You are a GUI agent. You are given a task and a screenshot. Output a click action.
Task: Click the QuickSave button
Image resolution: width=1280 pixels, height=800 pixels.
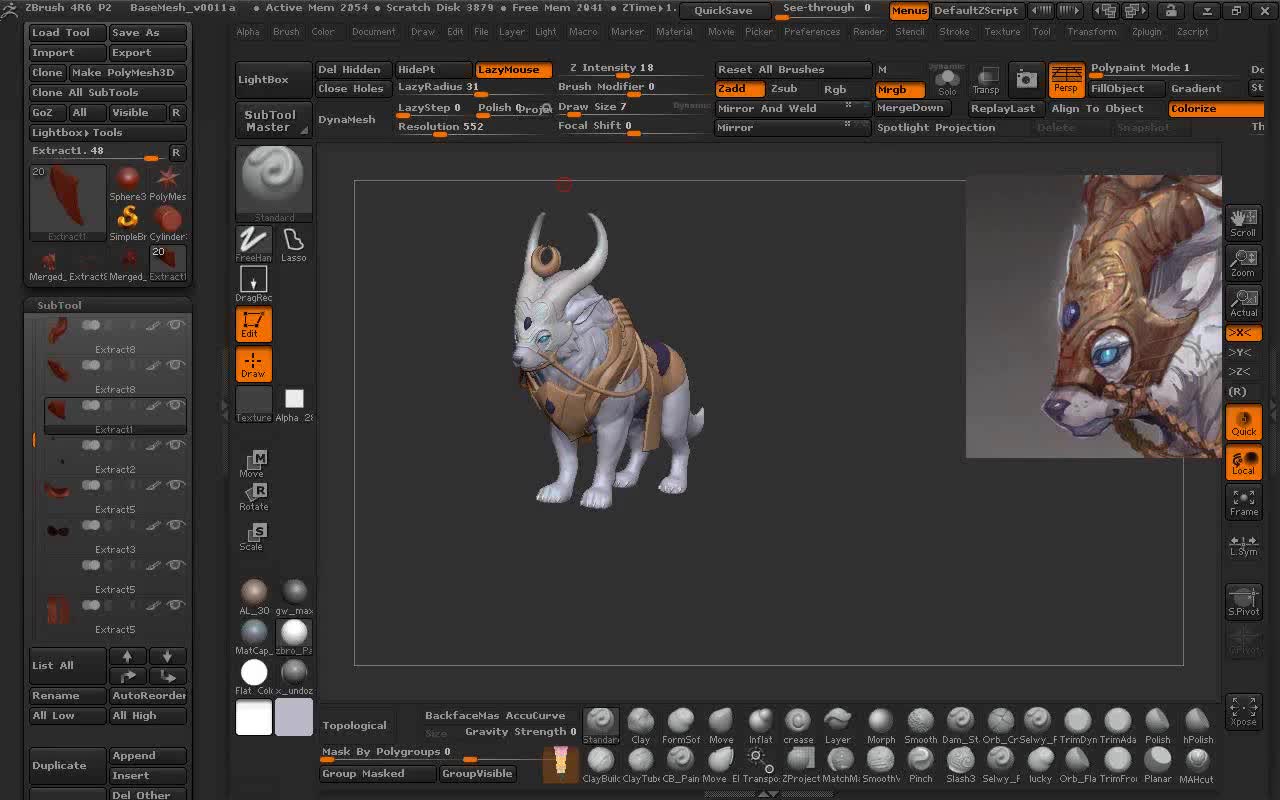(723, 11)
